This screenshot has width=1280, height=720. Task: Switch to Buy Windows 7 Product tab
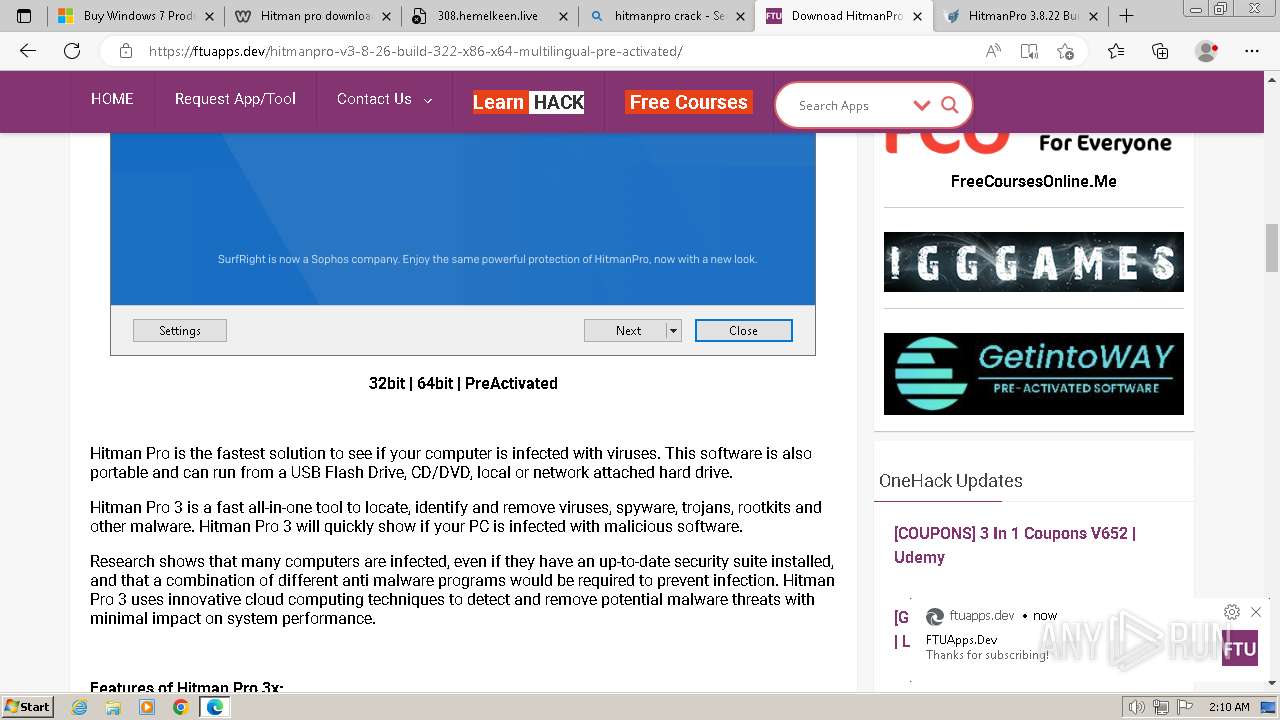[127, 16]
